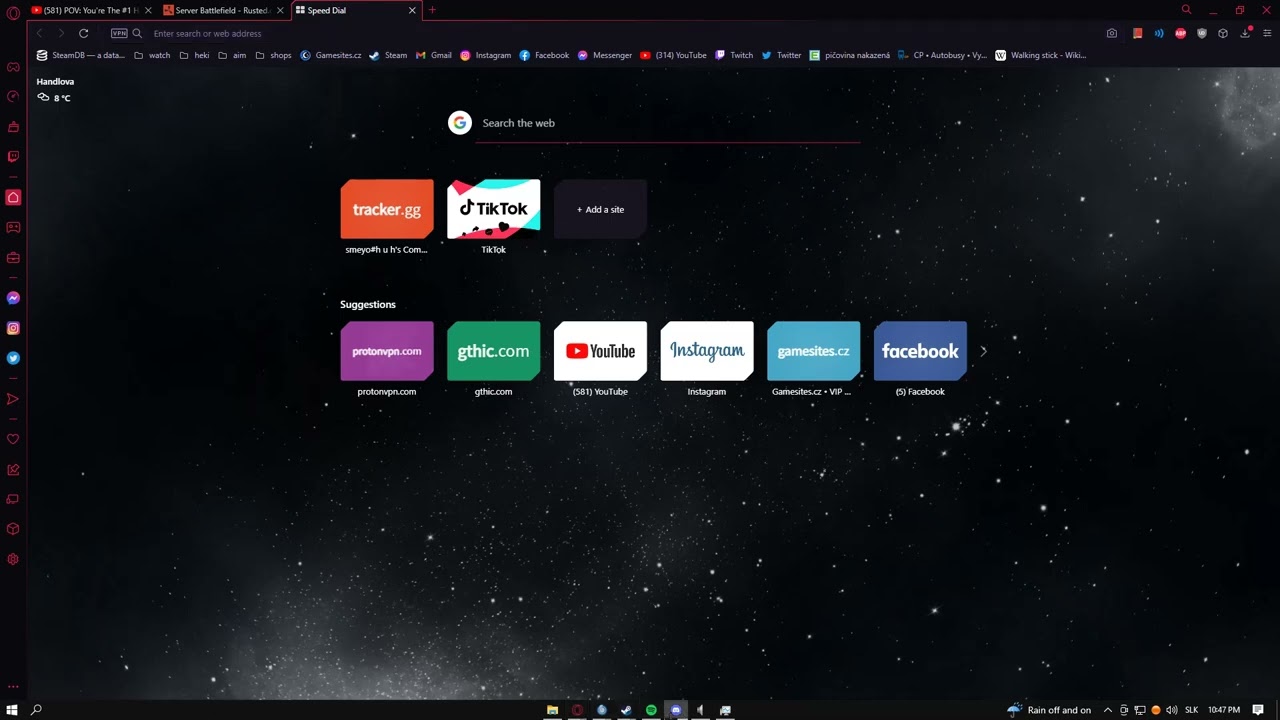Show hidden system tray icons chevron
Image resolution: width=1280 pixels, height=720 pixels.
coord(1107,710)
